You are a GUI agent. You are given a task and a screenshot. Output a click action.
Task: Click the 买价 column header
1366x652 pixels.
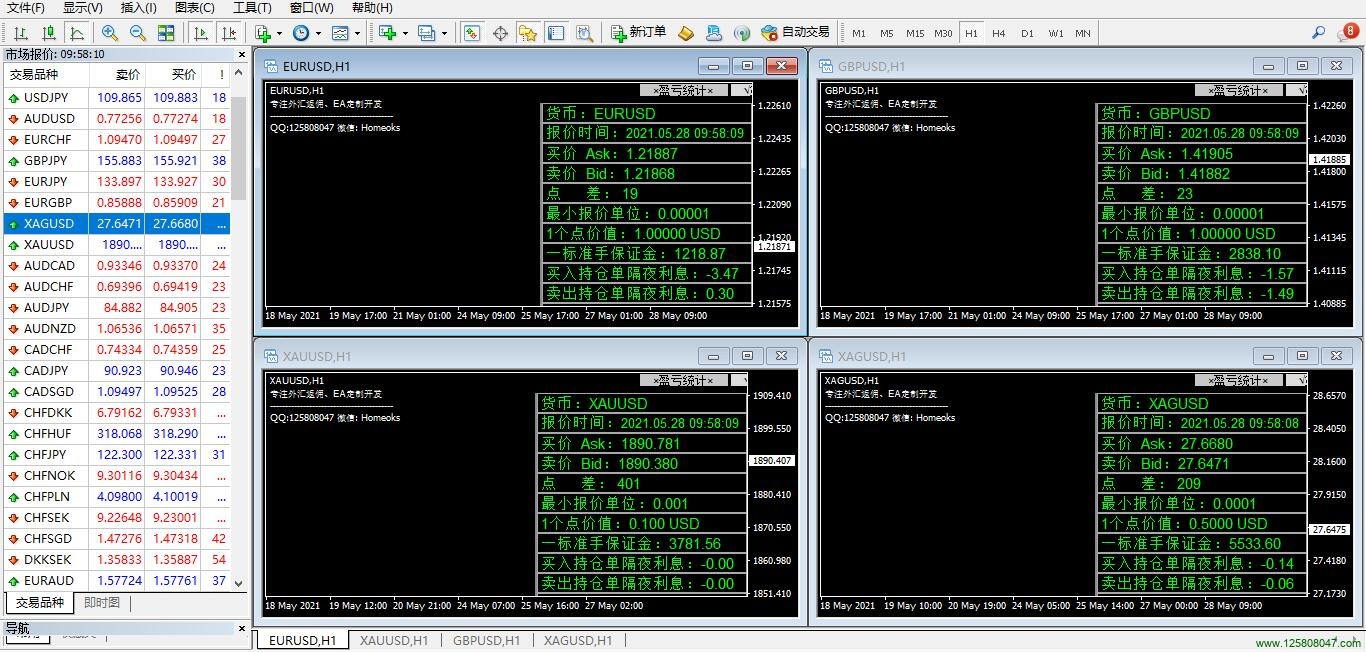(173, 75)
